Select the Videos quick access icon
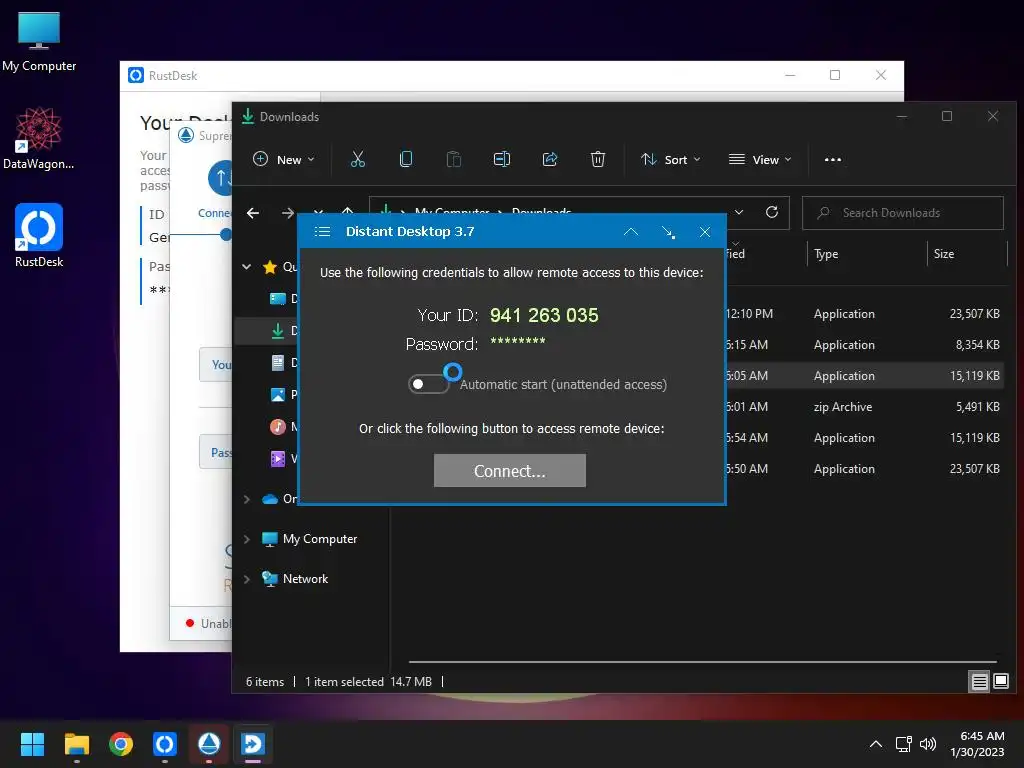This screenshot has width=1024, height=768. [x=278, y=458]
